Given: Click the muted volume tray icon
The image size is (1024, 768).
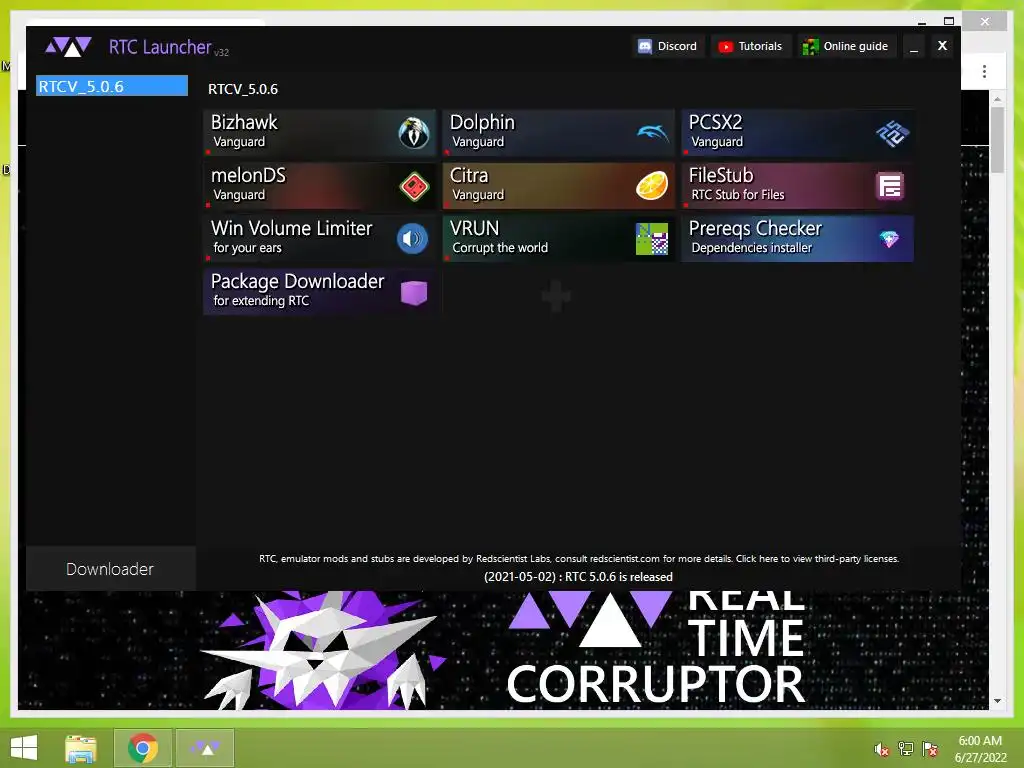Looking at the screenshot, I should pos(882,749).
